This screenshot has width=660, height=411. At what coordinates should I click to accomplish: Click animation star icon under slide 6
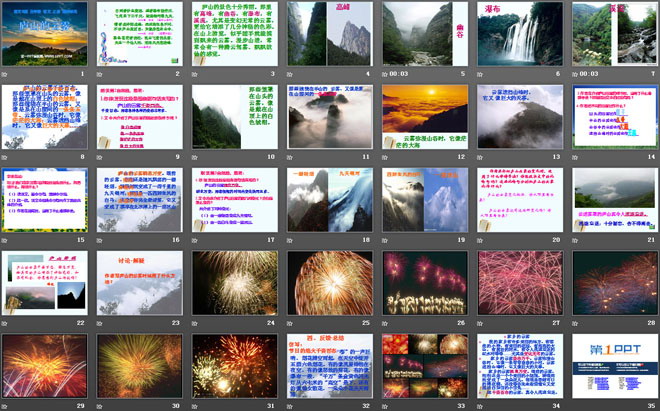480,74
